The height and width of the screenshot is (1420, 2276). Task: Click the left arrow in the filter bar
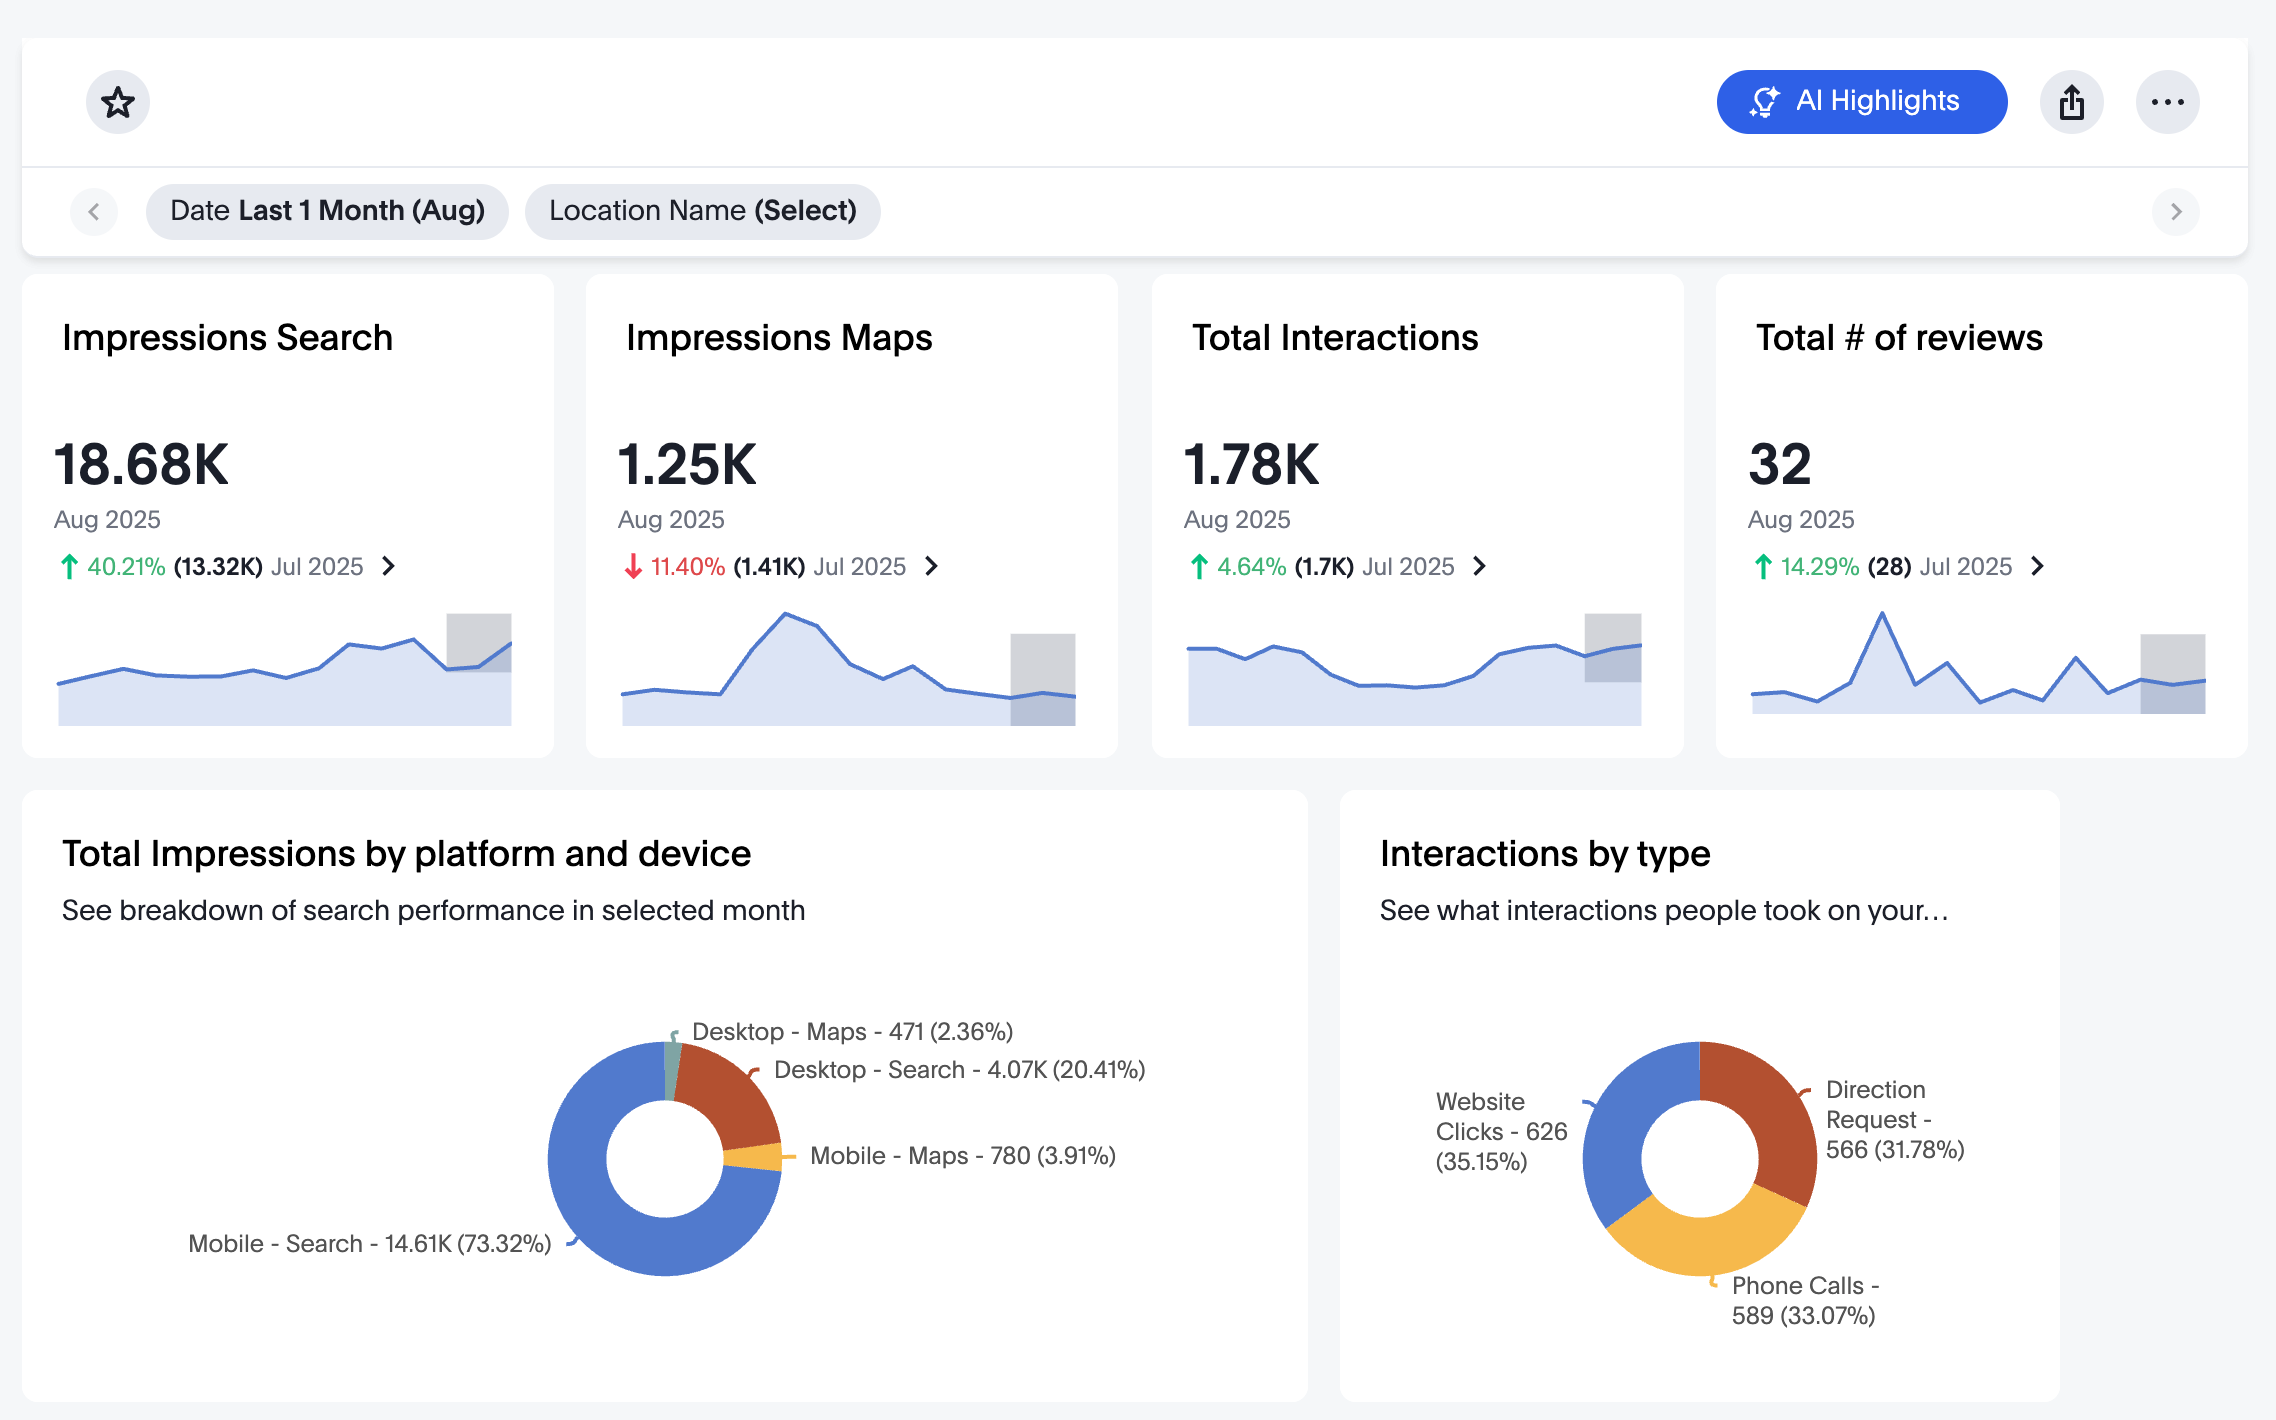click(x=93, y=211)
